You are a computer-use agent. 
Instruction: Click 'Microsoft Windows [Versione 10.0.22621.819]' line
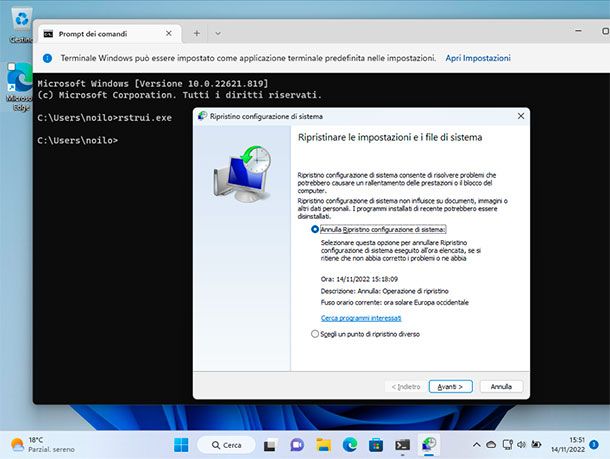click(153, 84)
